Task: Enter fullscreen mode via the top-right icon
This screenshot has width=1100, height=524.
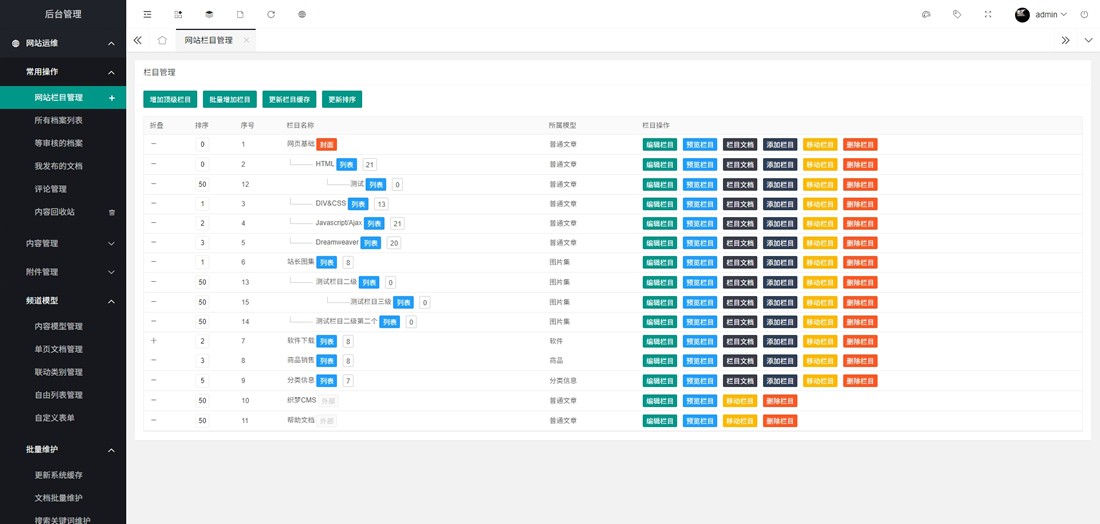Action: coord(988,15)
